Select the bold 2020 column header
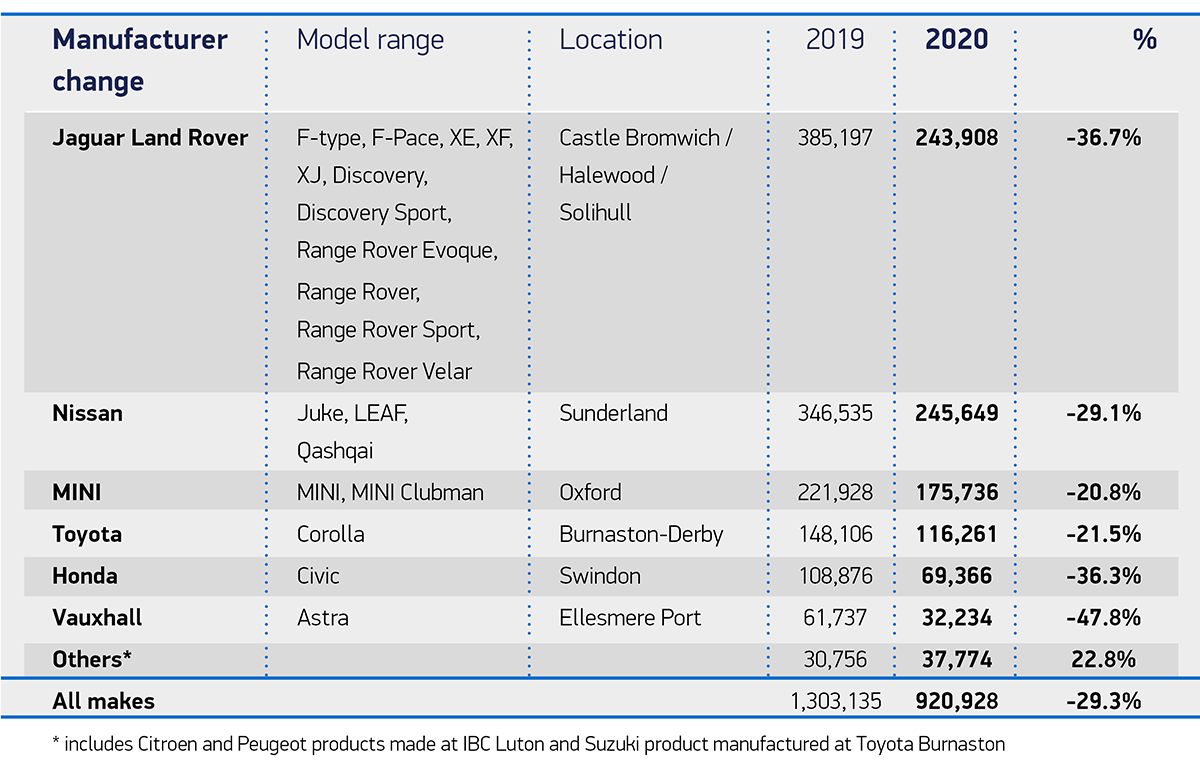This screenshot has width=1200, height=777. (x=956, y=40)
